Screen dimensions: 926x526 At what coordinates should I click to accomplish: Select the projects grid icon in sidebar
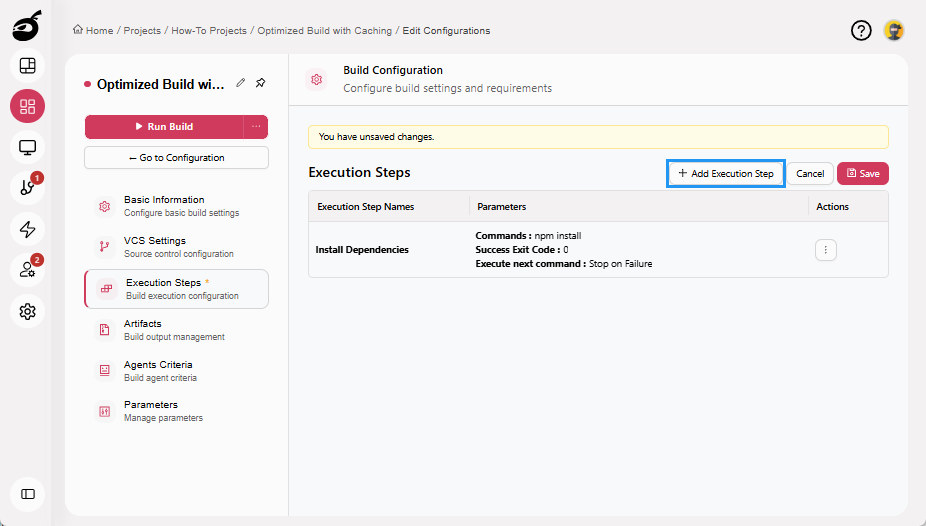(x=27, y=106)
